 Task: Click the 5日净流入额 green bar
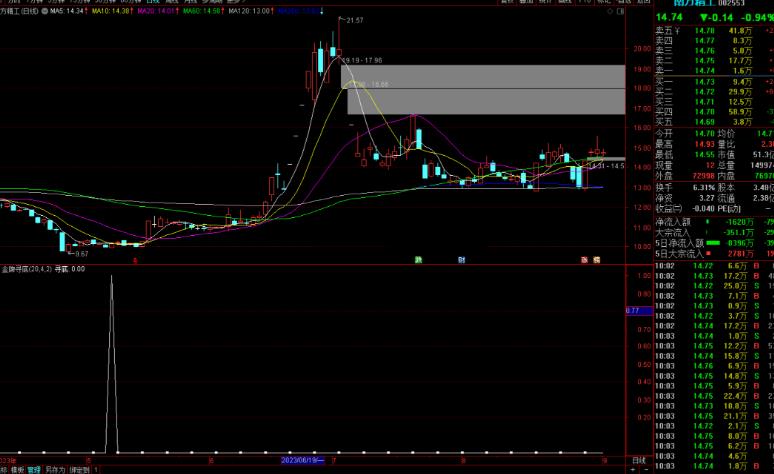pos(713,243)
